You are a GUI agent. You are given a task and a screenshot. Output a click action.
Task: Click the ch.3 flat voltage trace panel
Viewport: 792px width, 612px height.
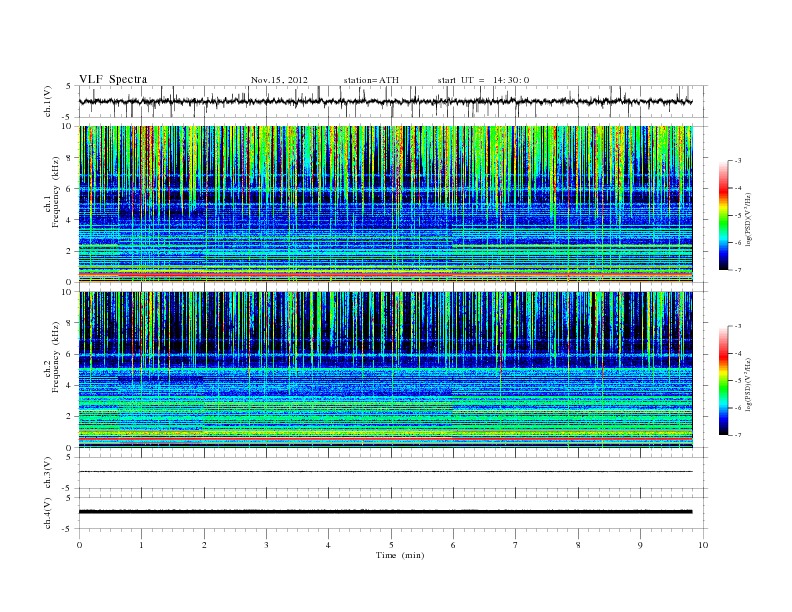(393, 473)
